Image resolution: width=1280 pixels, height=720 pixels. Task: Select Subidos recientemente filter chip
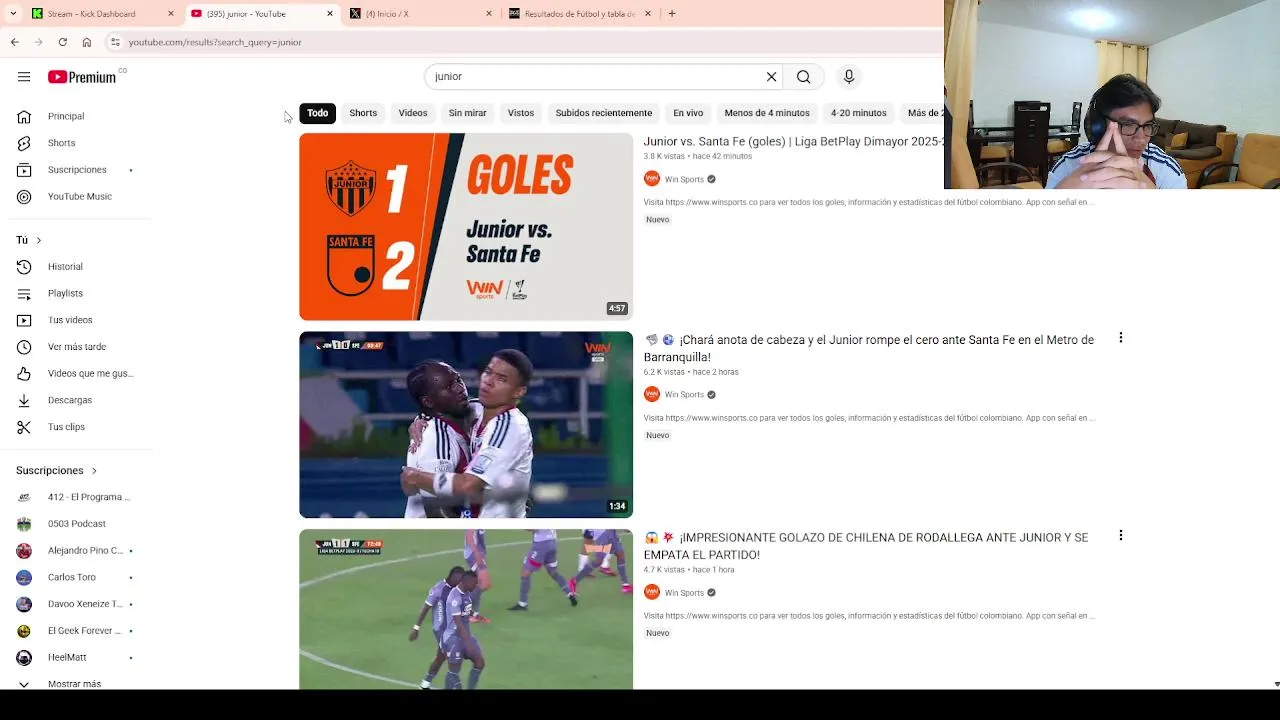click(x=604, y=113)
